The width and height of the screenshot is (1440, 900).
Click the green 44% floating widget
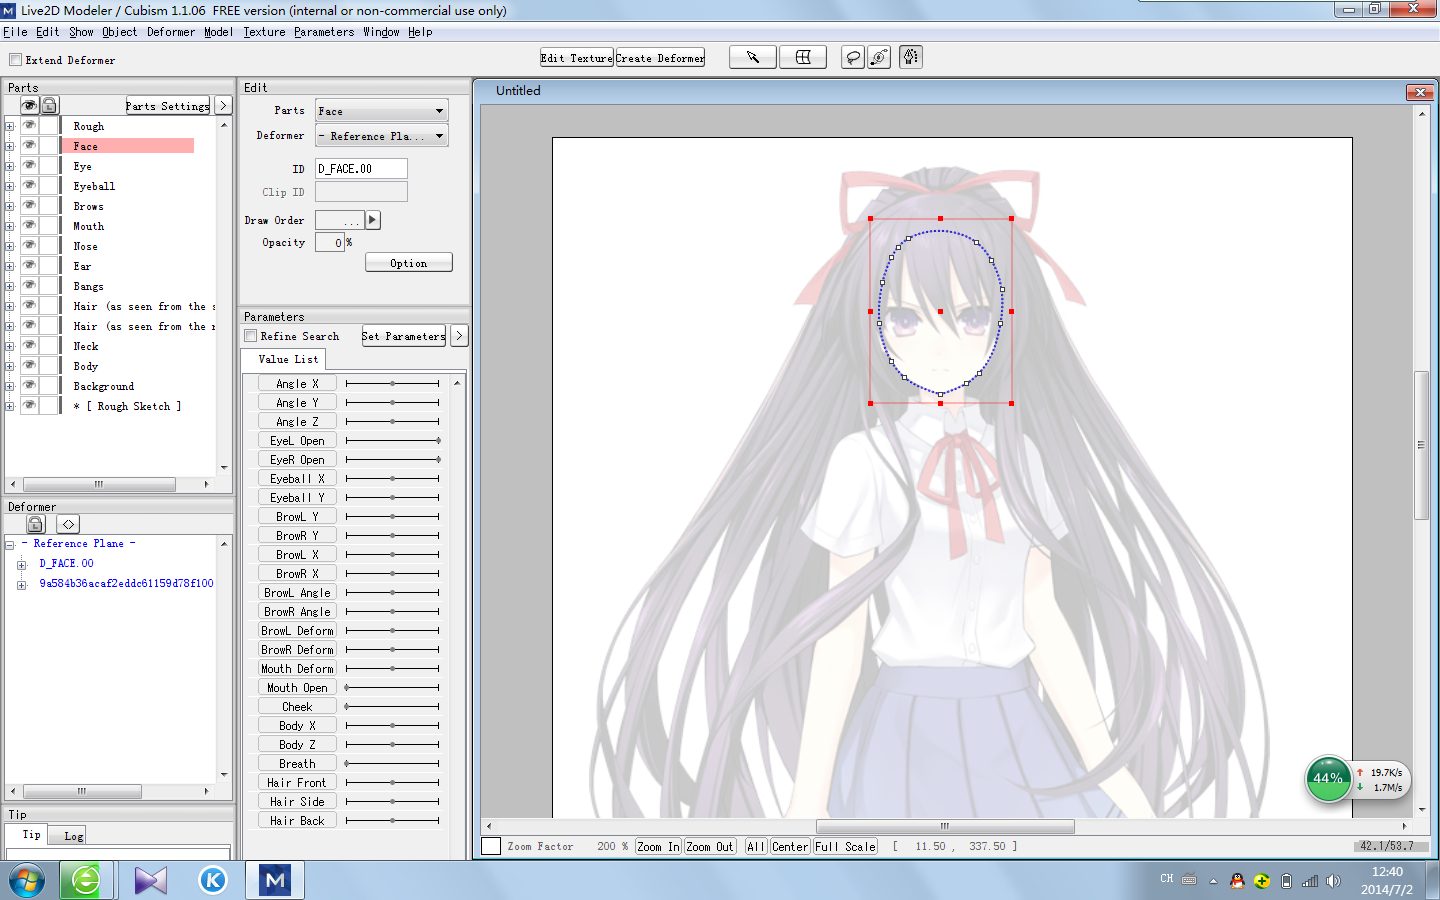(1328, 779)
